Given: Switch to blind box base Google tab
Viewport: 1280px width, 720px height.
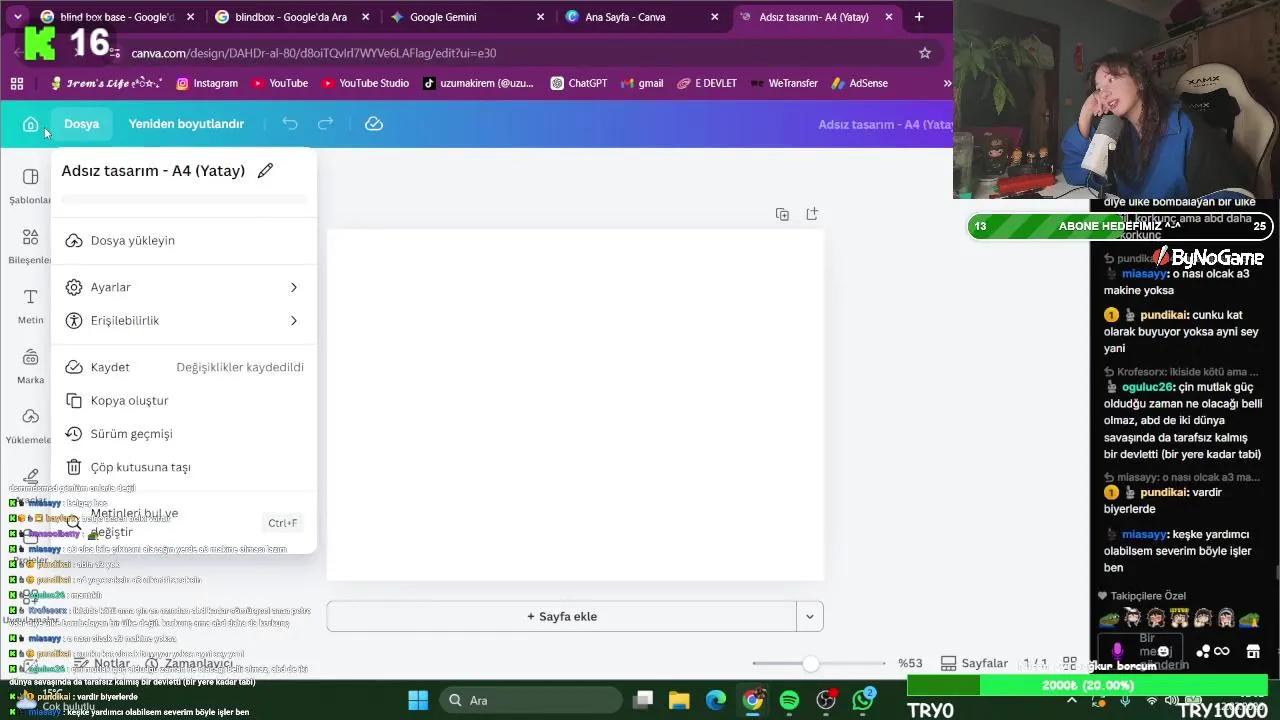Looking at the screenshot, I should pyautogui.click(x=117, y=17).
